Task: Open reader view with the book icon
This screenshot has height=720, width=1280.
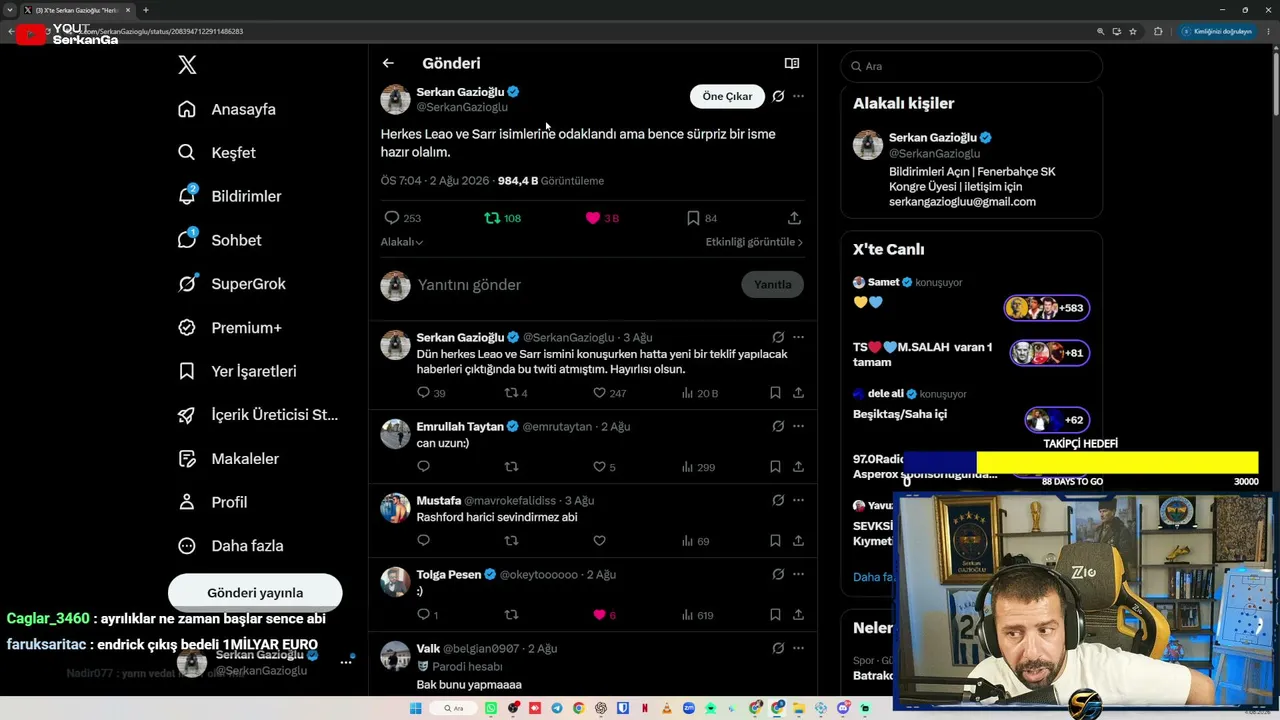Action: point(792,63)
